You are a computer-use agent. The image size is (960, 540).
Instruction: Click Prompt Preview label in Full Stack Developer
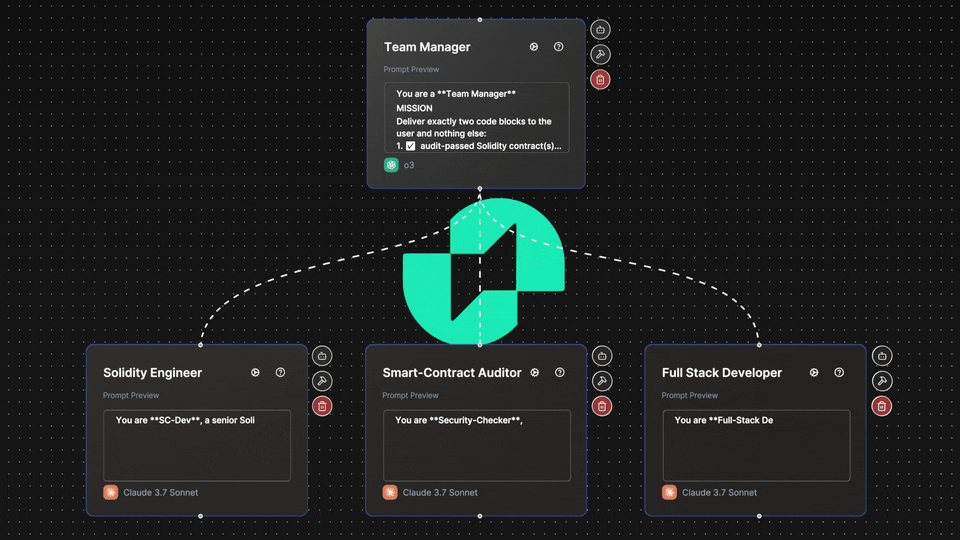click(689, 396)
